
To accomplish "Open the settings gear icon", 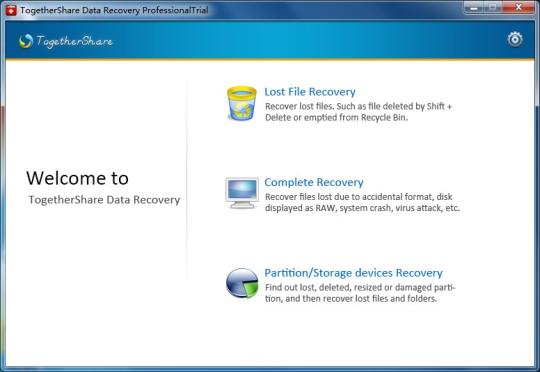I will (515, 39).
